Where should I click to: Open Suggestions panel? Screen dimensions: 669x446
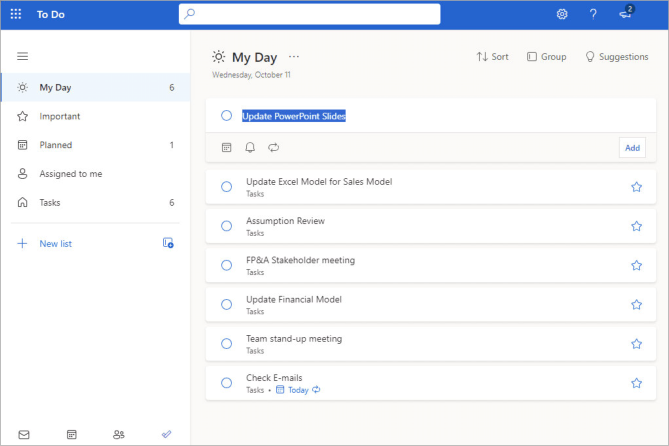(x=617, y=57)
